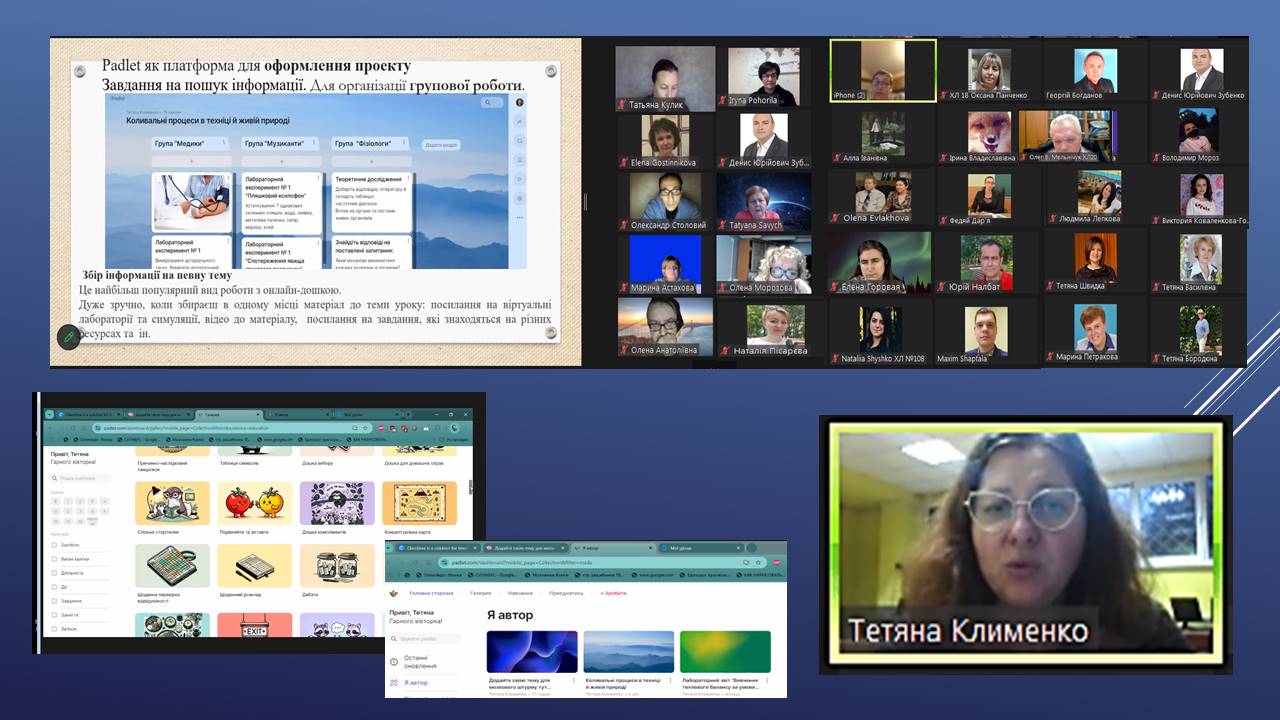Viewport: 1280px width, 720px height.
Task: Click the + Зробити button
Action: pos(613,593)
